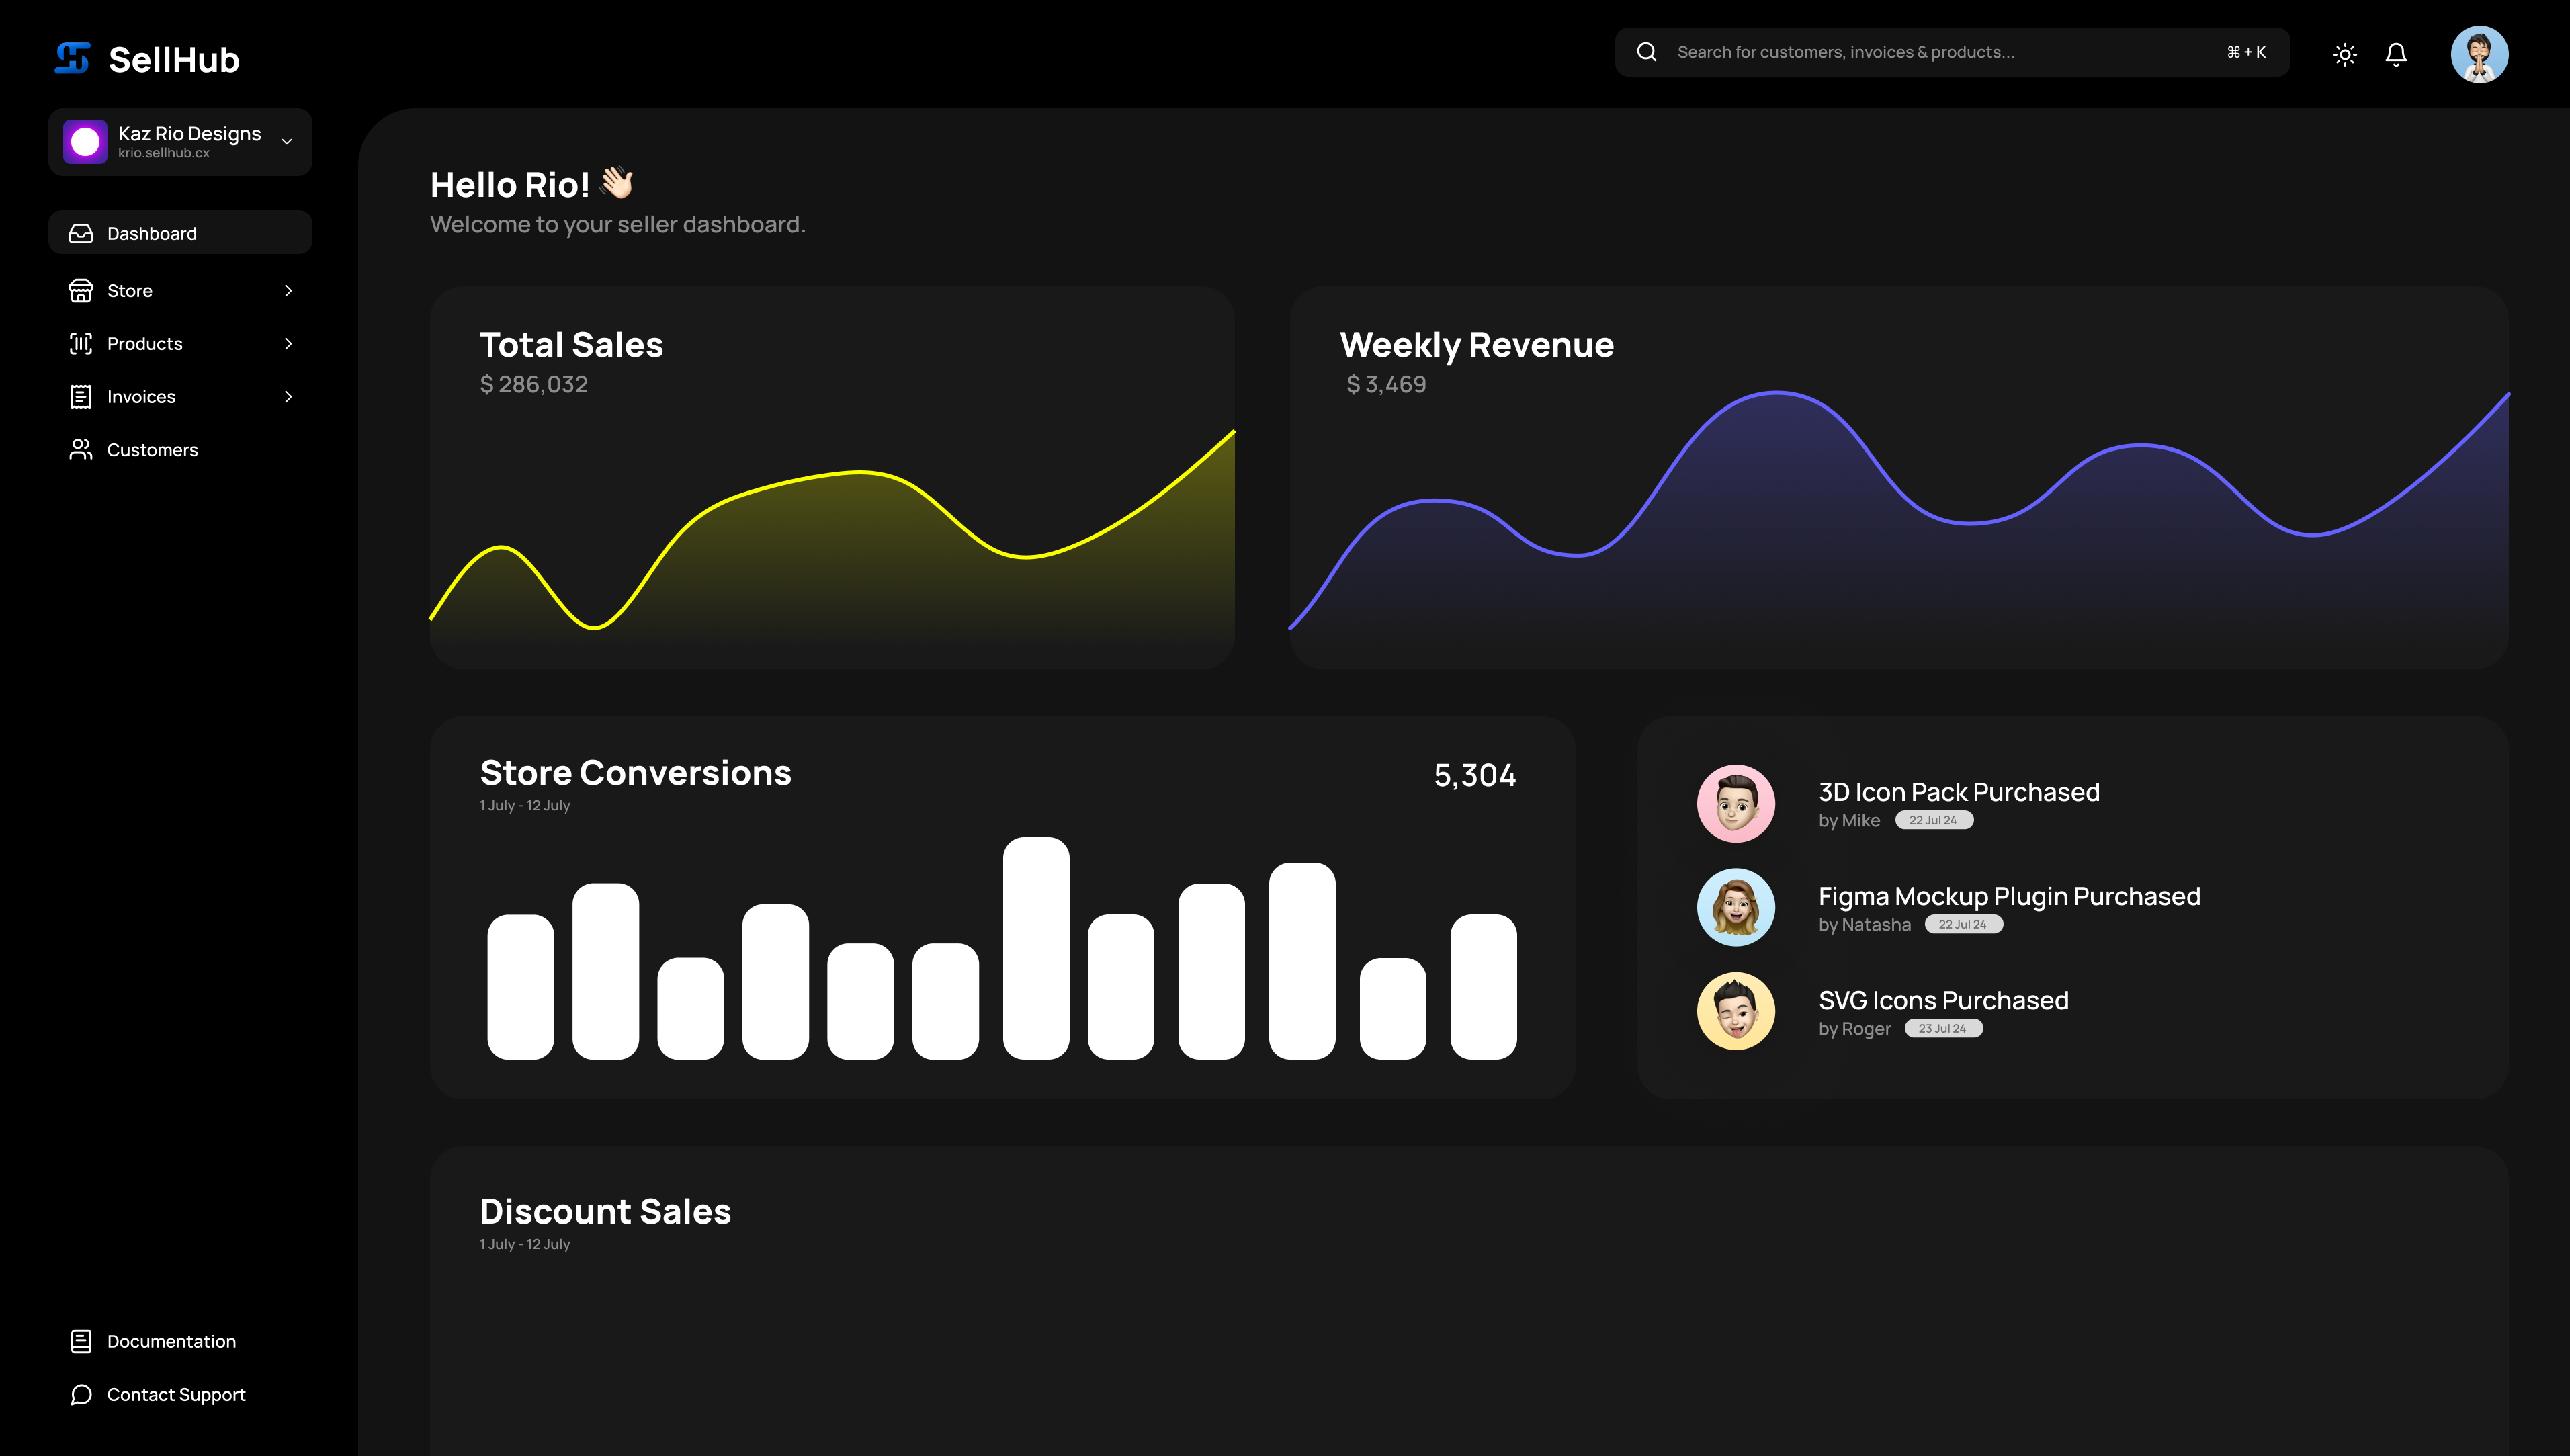Expand the Products submenu
Viewport: 2570px width, 1456px height.
tap(288, 343)
